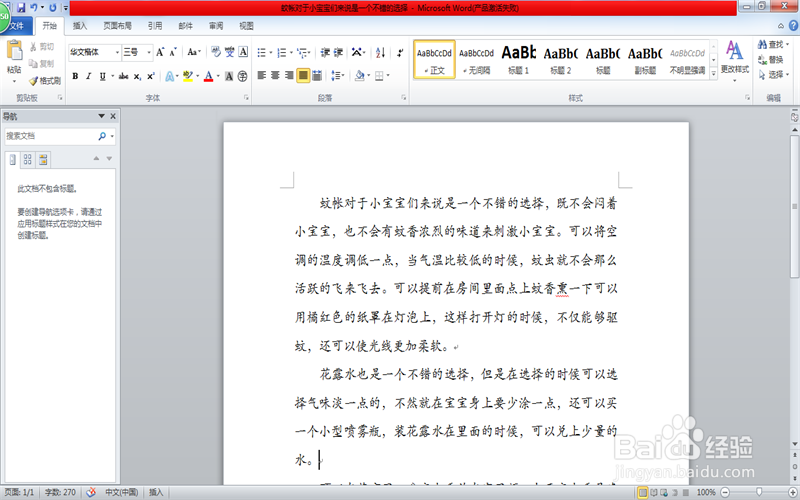Open the Change Case Aa dropdown
This screenshot has width=800, height=500.
[194, 52]
